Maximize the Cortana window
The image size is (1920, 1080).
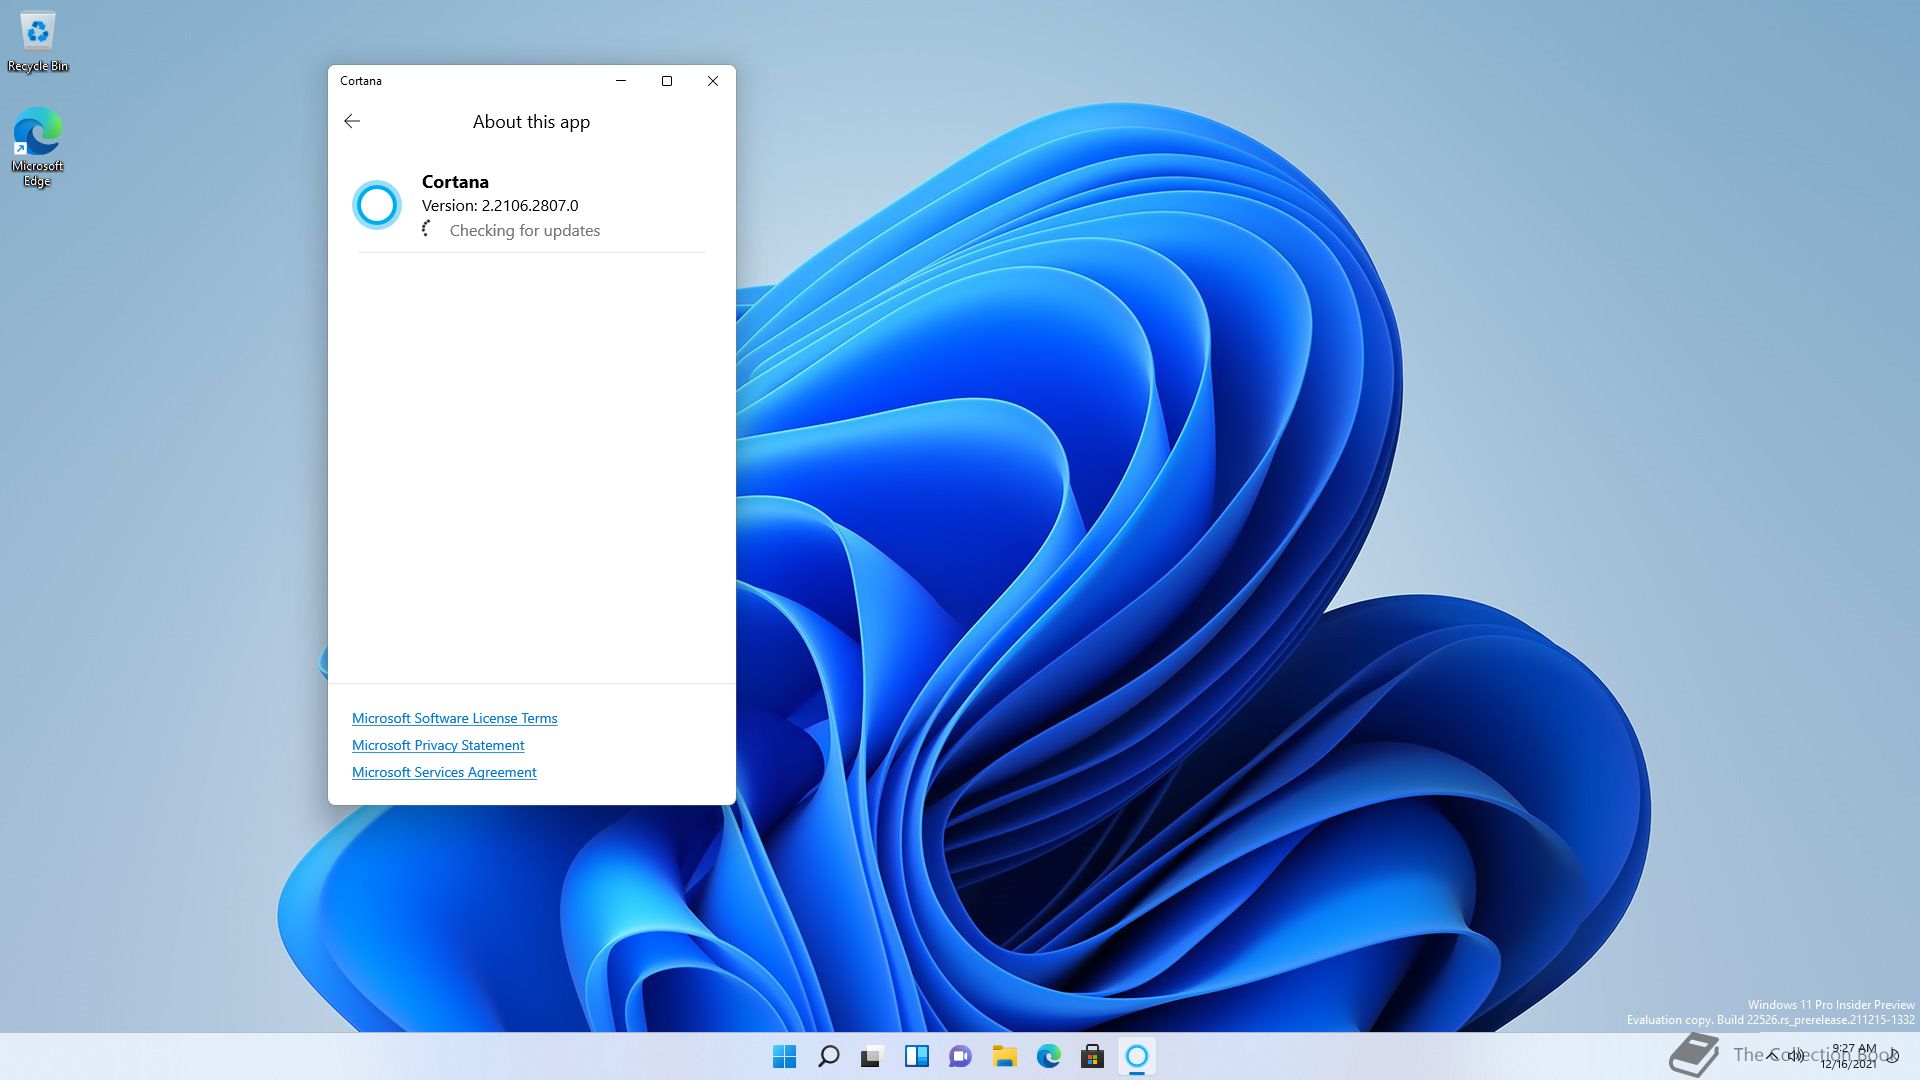pyautogui.click(x=667, y=81)
